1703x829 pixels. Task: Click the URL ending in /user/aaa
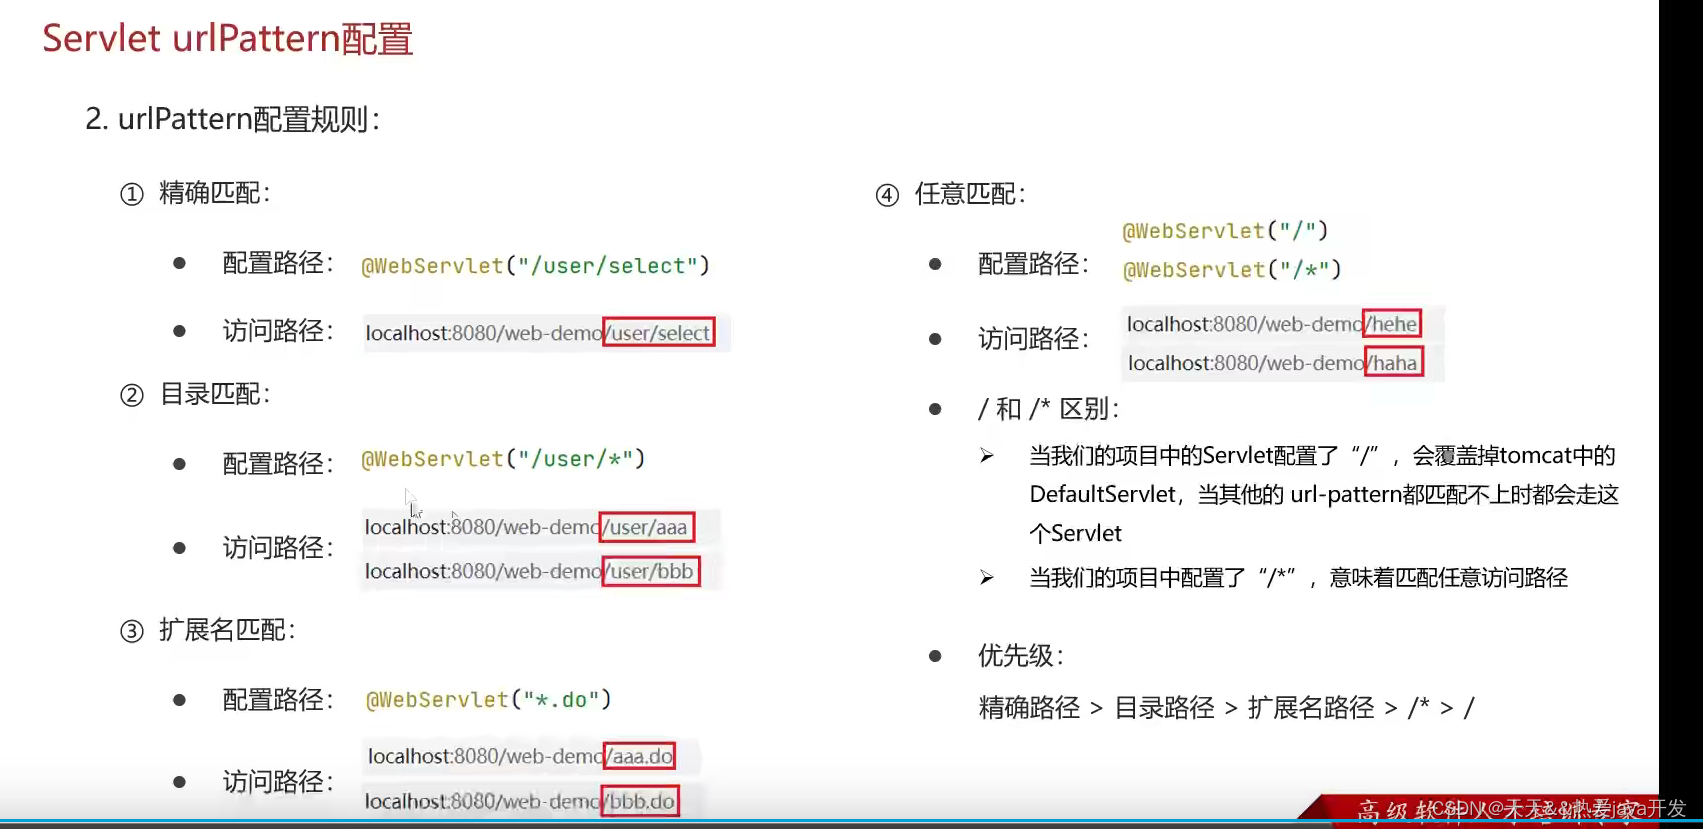point(529,527)
